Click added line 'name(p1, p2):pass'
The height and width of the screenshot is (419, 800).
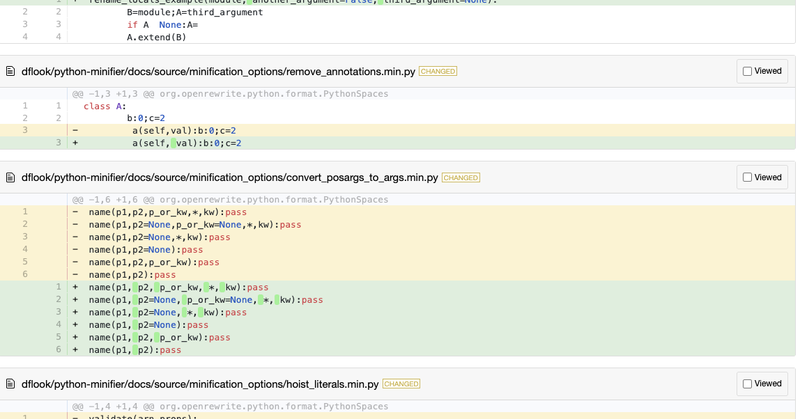pyautogui.click(x=135, y=350)
